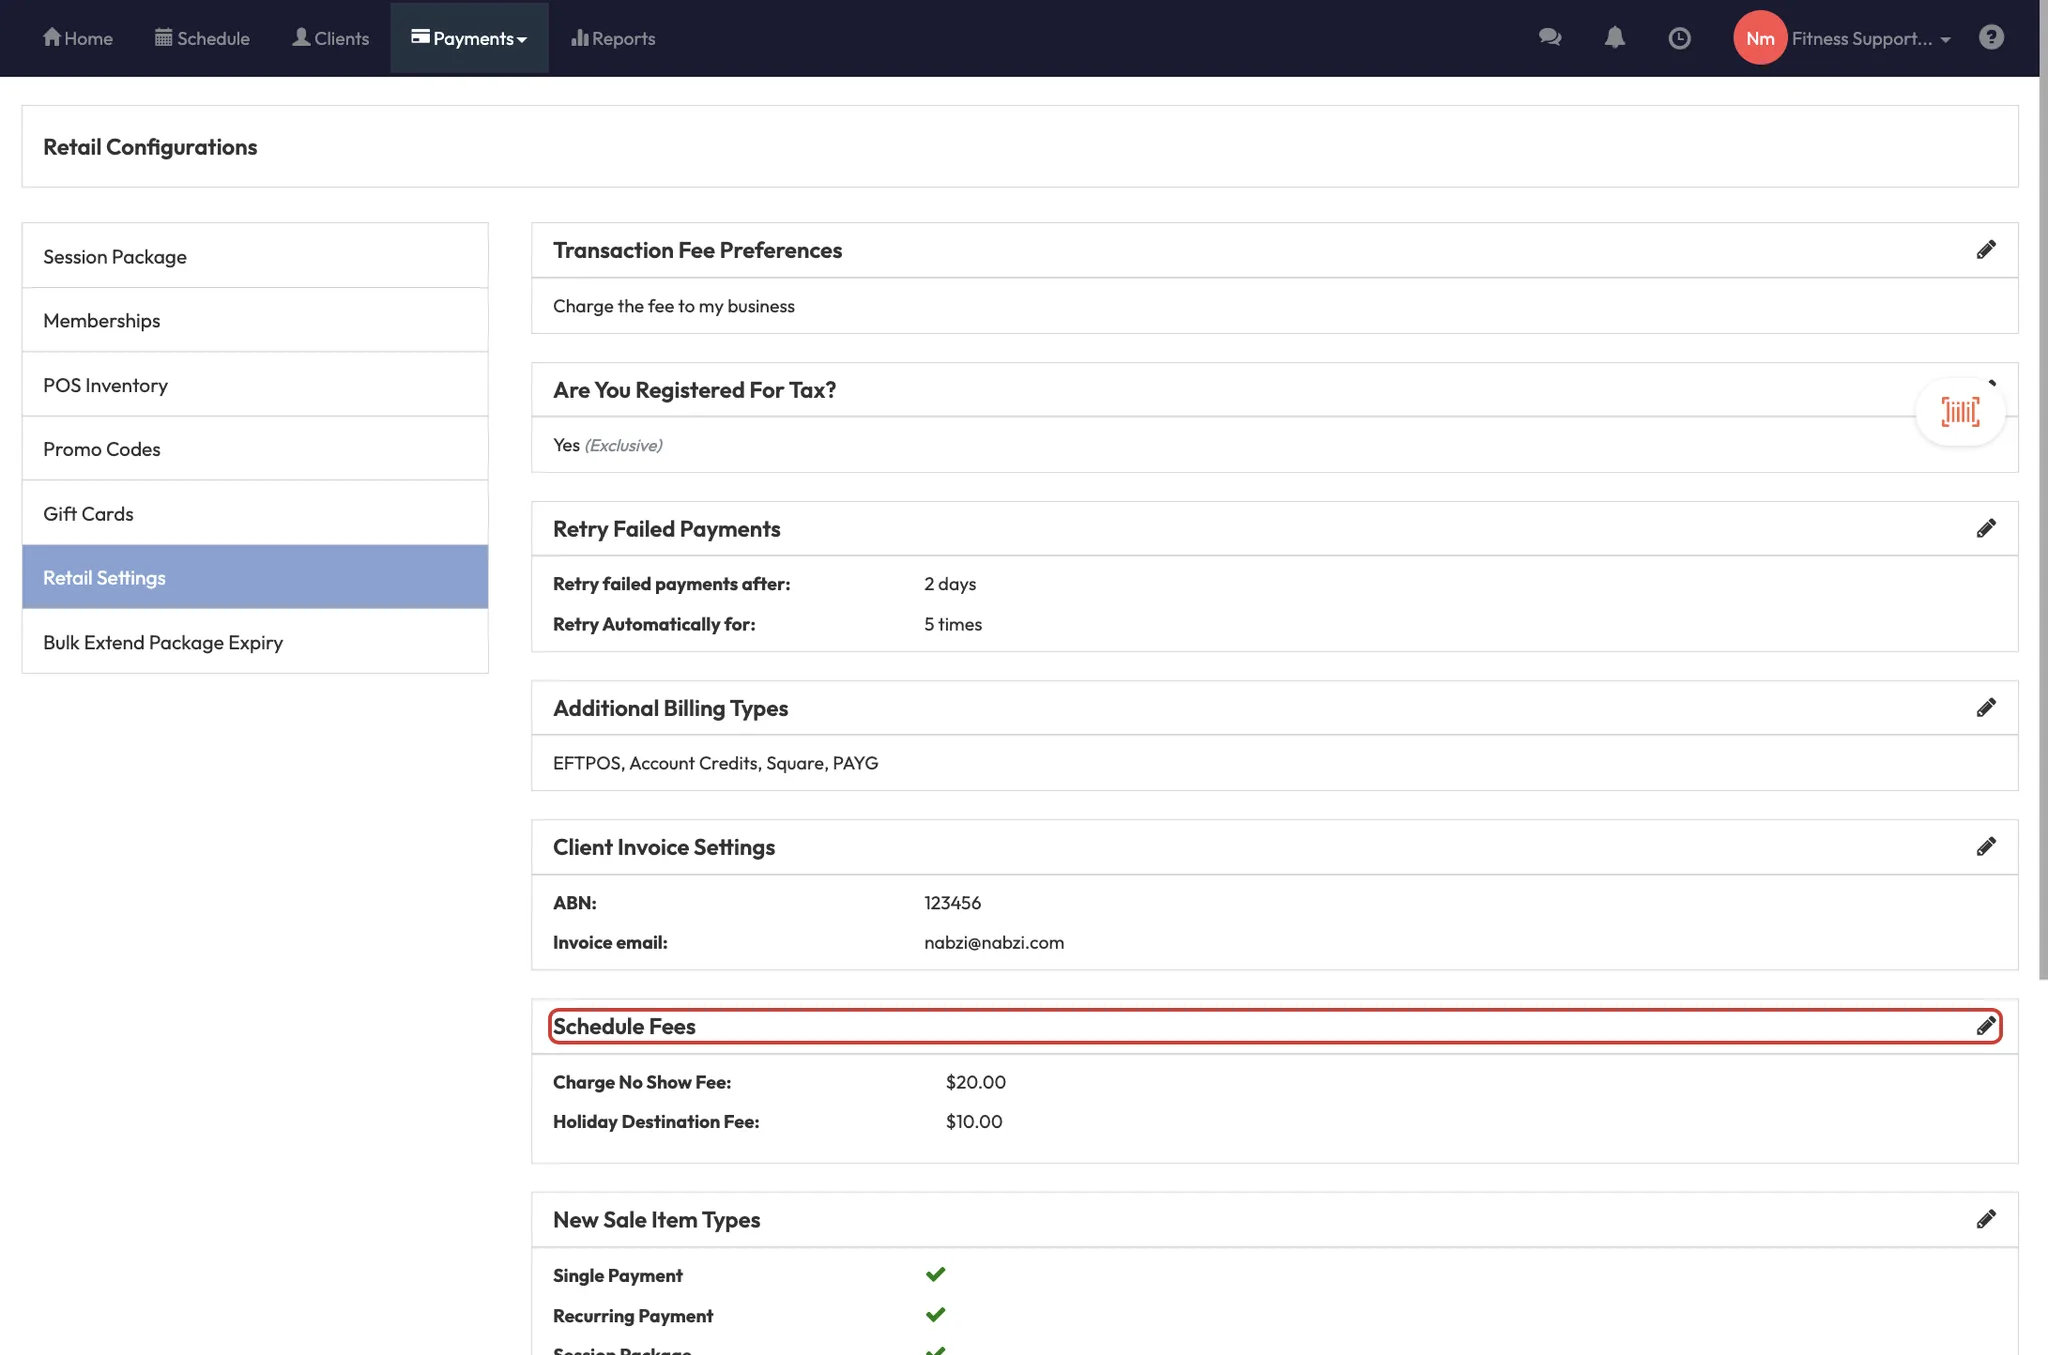
Task: Click the Retry Failed Payments edit pencil
Action: click(1986, 529)
